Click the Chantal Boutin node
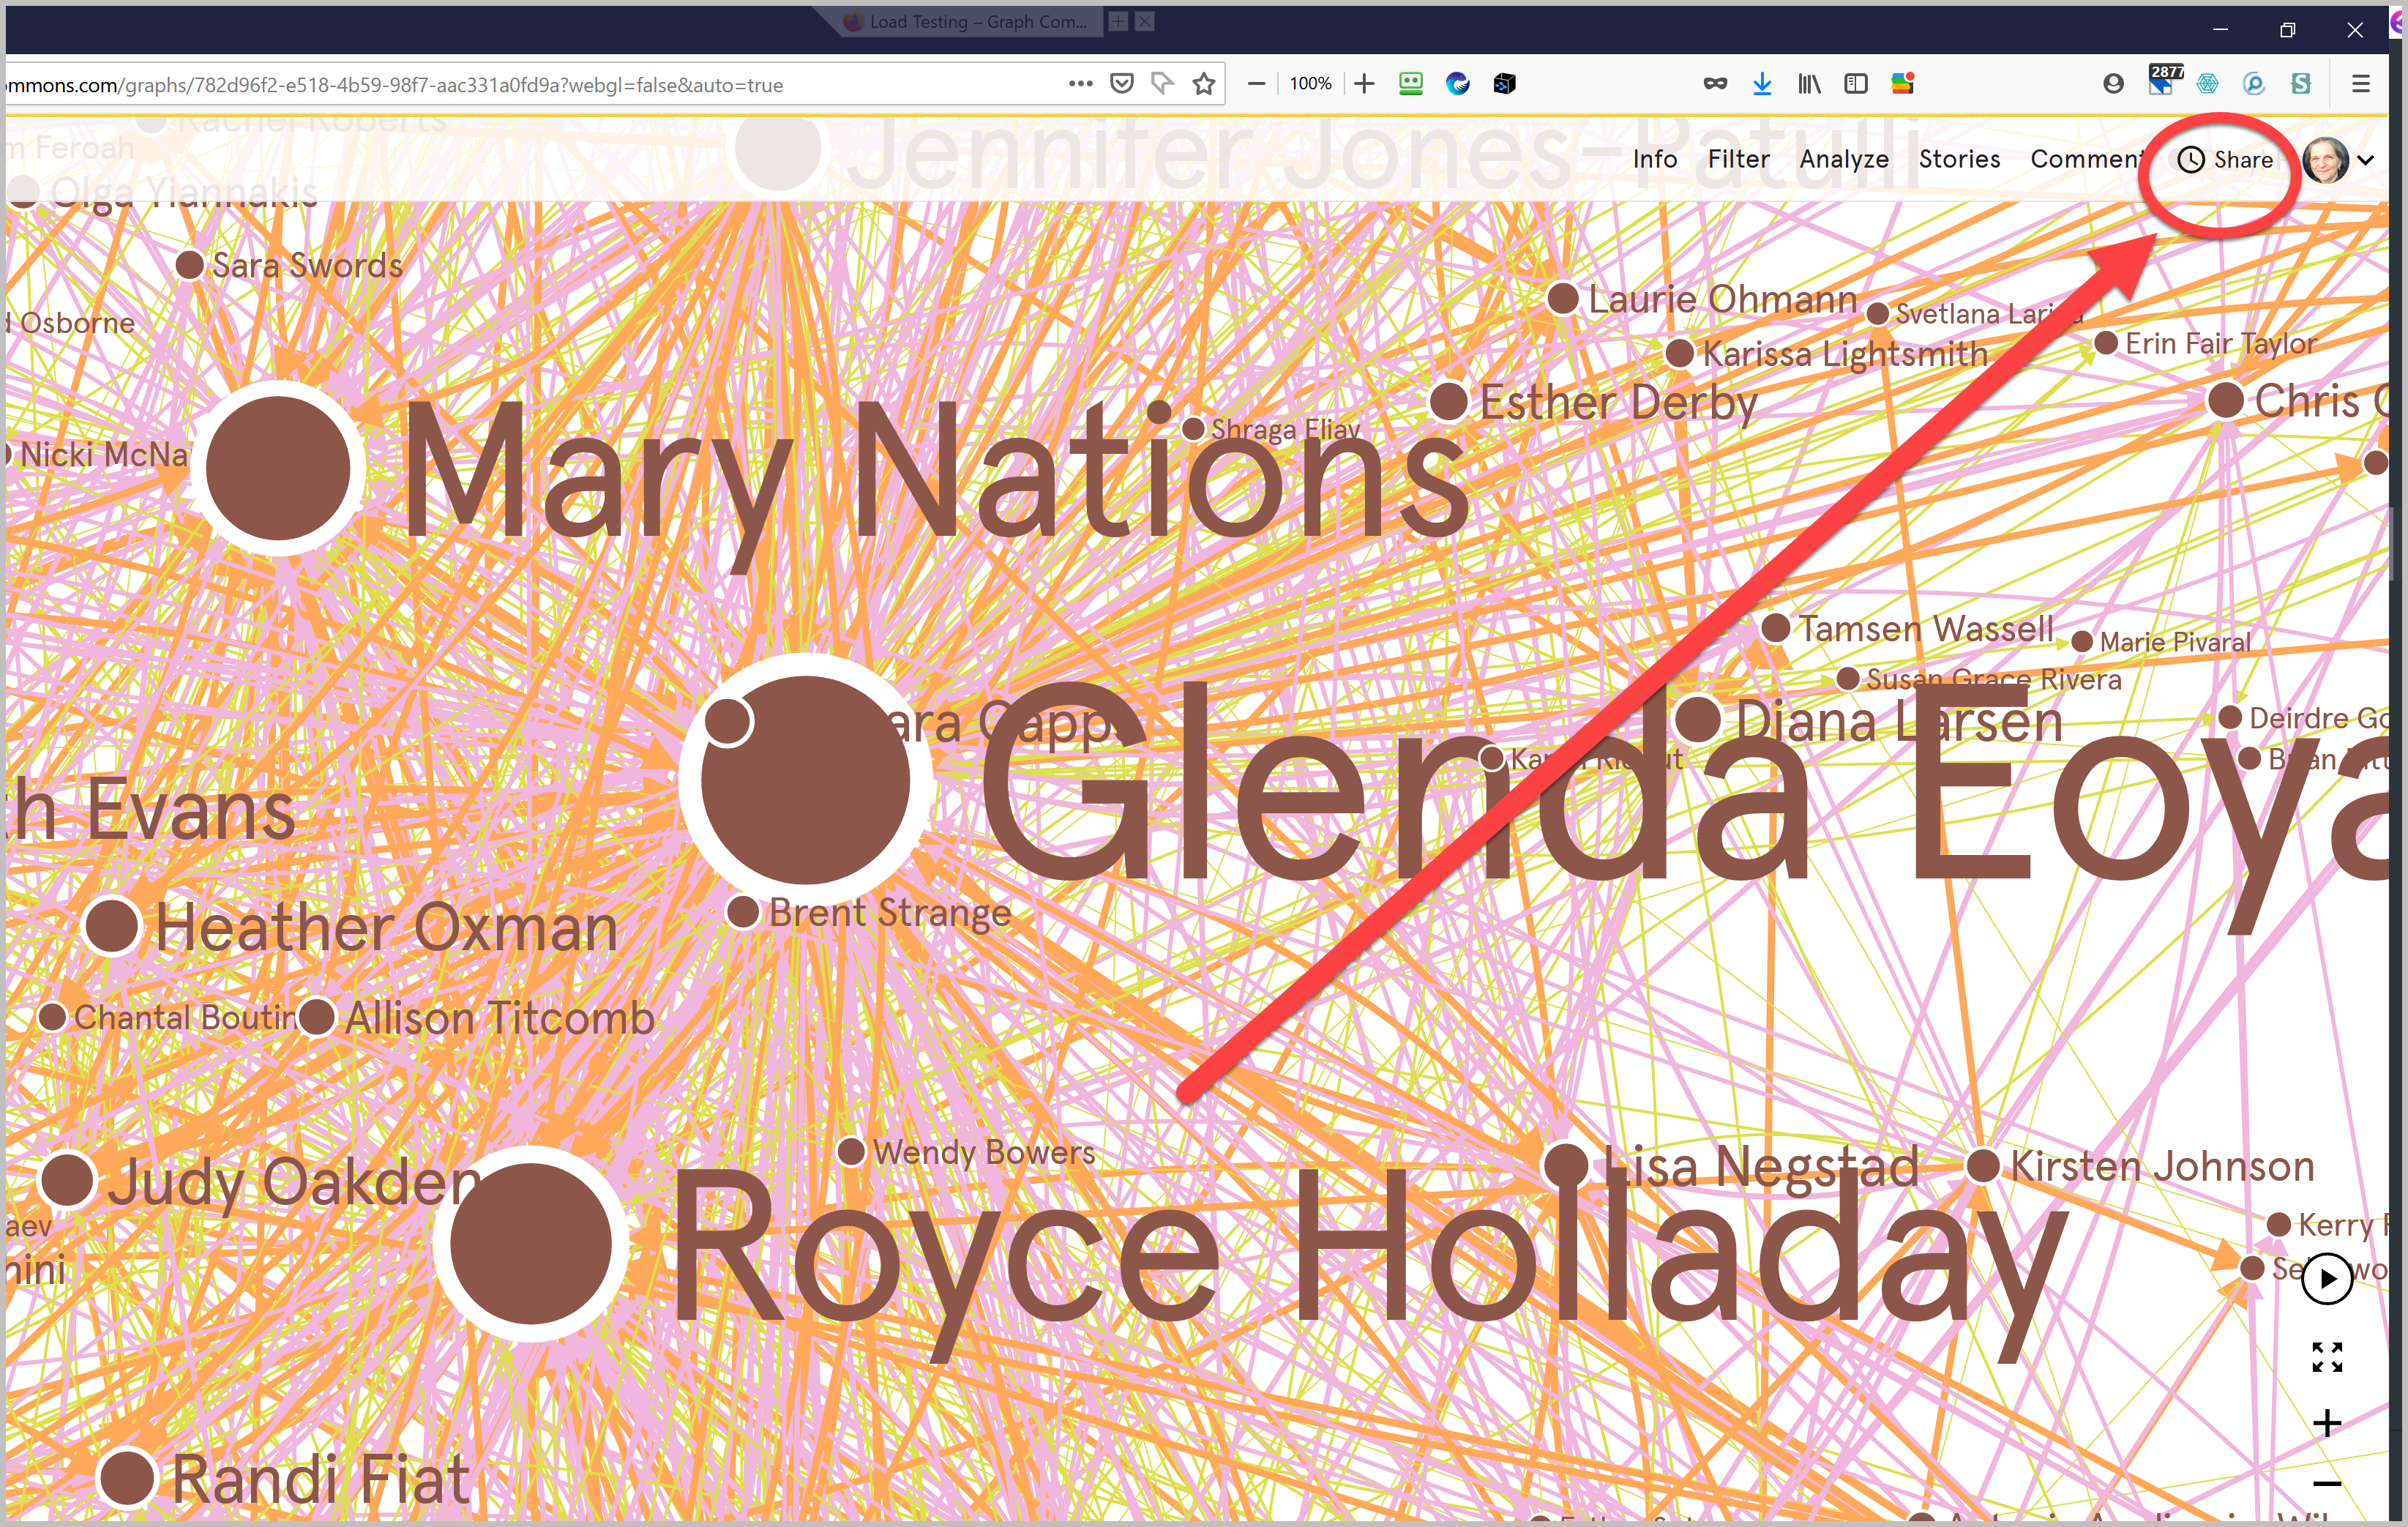This screenshot has width=2408, height=1527. (x=52, y=1017)
